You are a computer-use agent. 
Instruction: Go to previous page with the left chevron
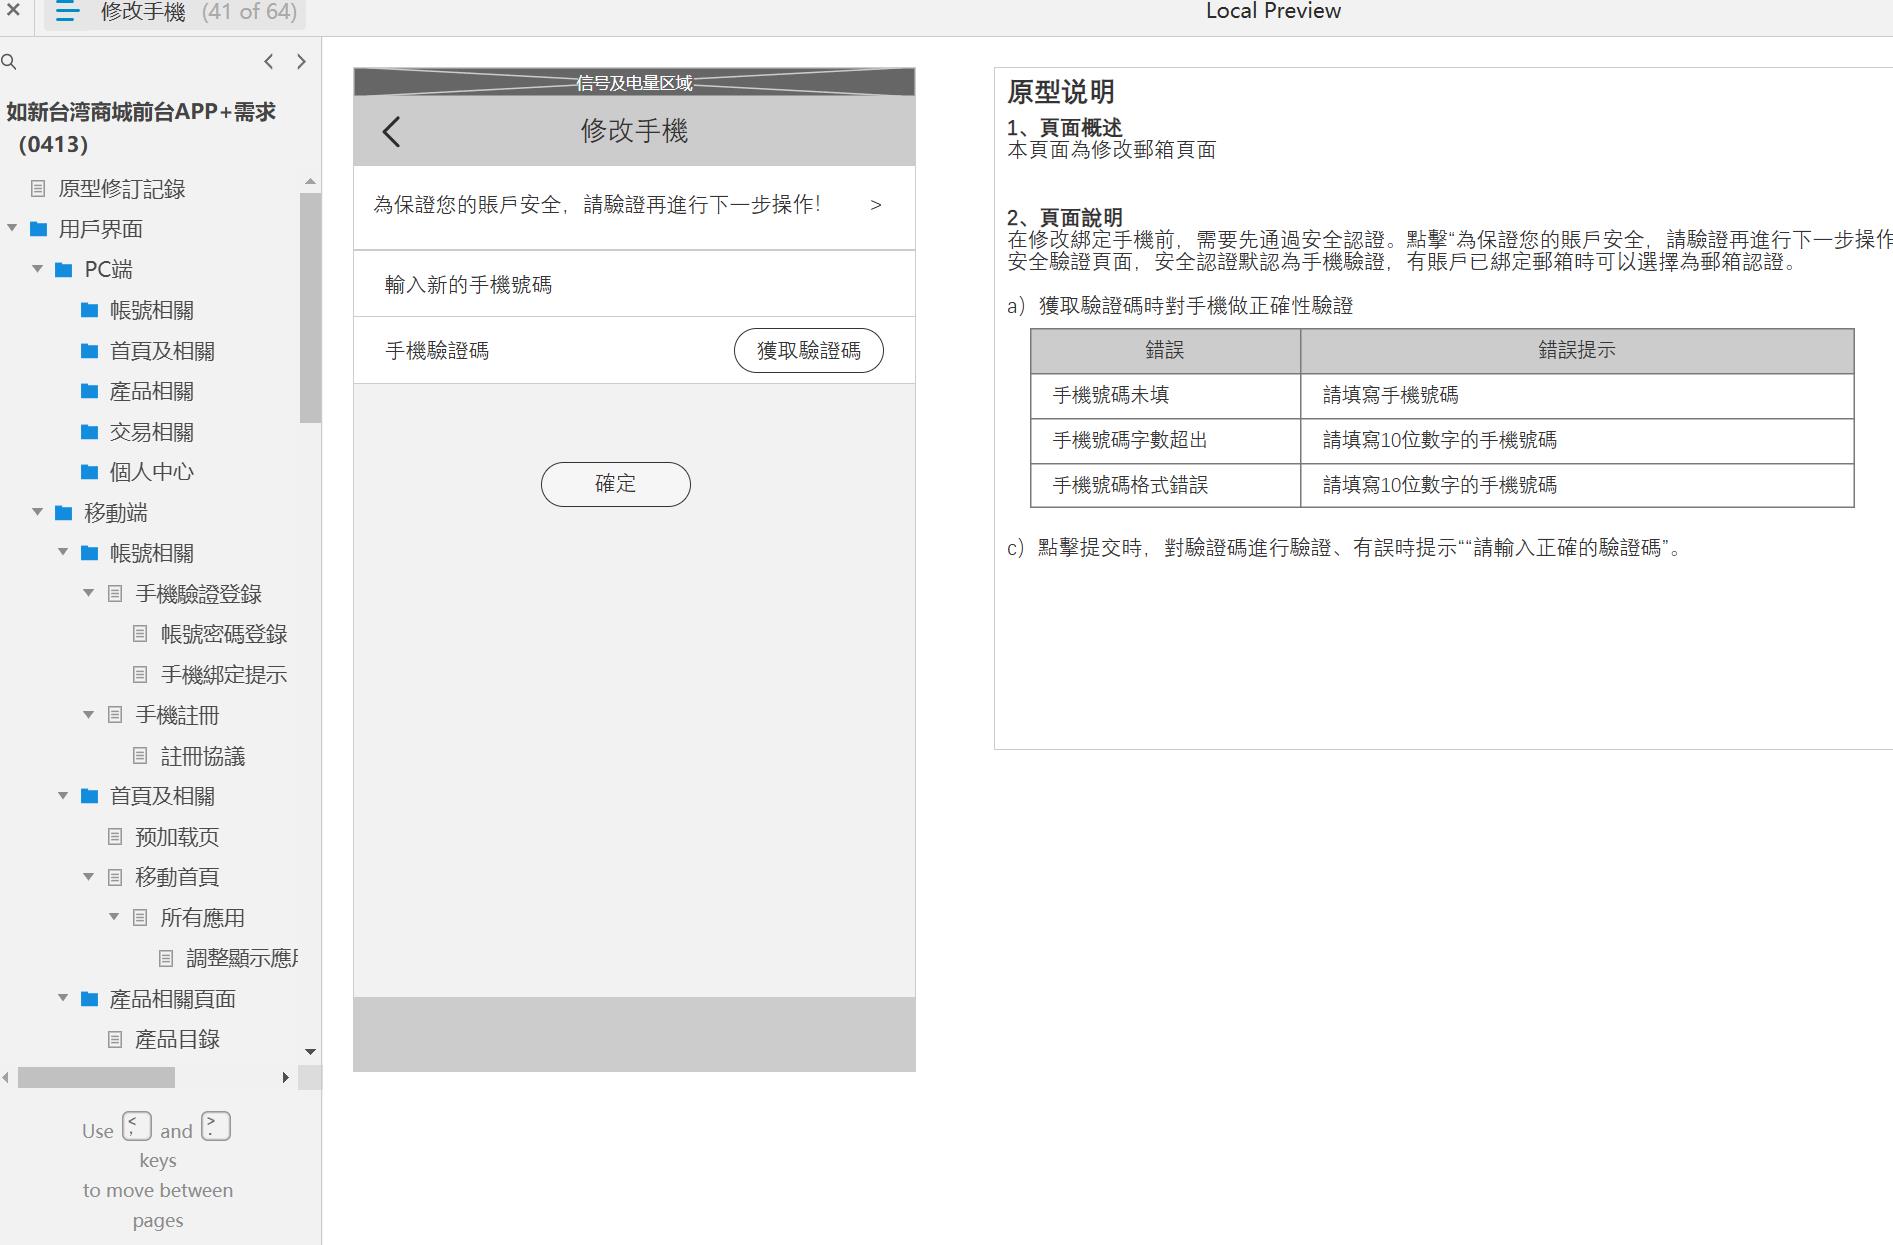pyautogui.click(x=268, y=62)
